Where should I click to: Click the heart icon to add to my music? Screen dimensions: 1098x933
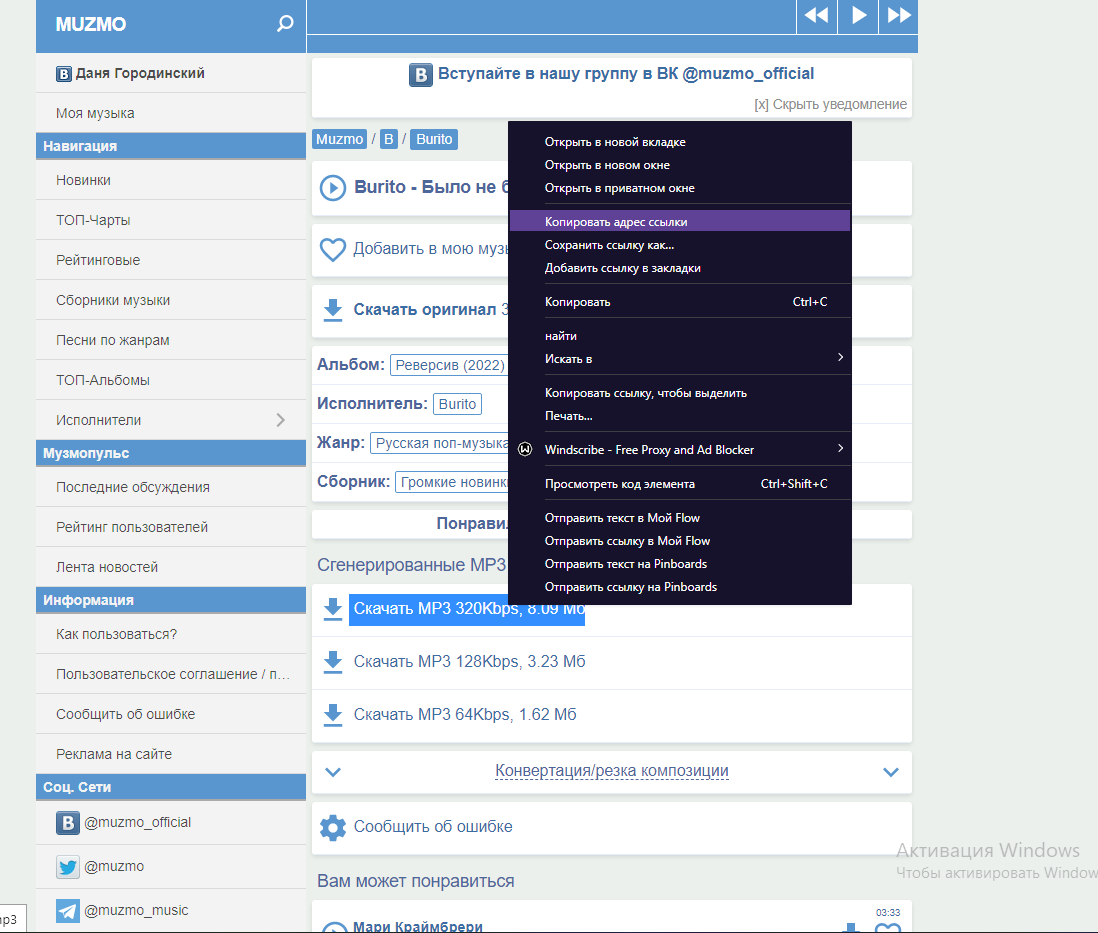pos(332,249)
